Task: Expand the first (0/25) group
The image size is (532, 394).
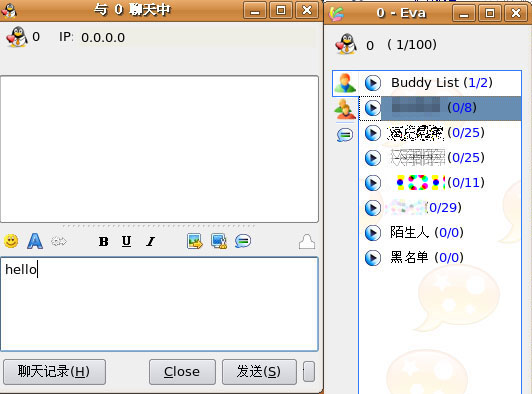Action: [373, 133]
